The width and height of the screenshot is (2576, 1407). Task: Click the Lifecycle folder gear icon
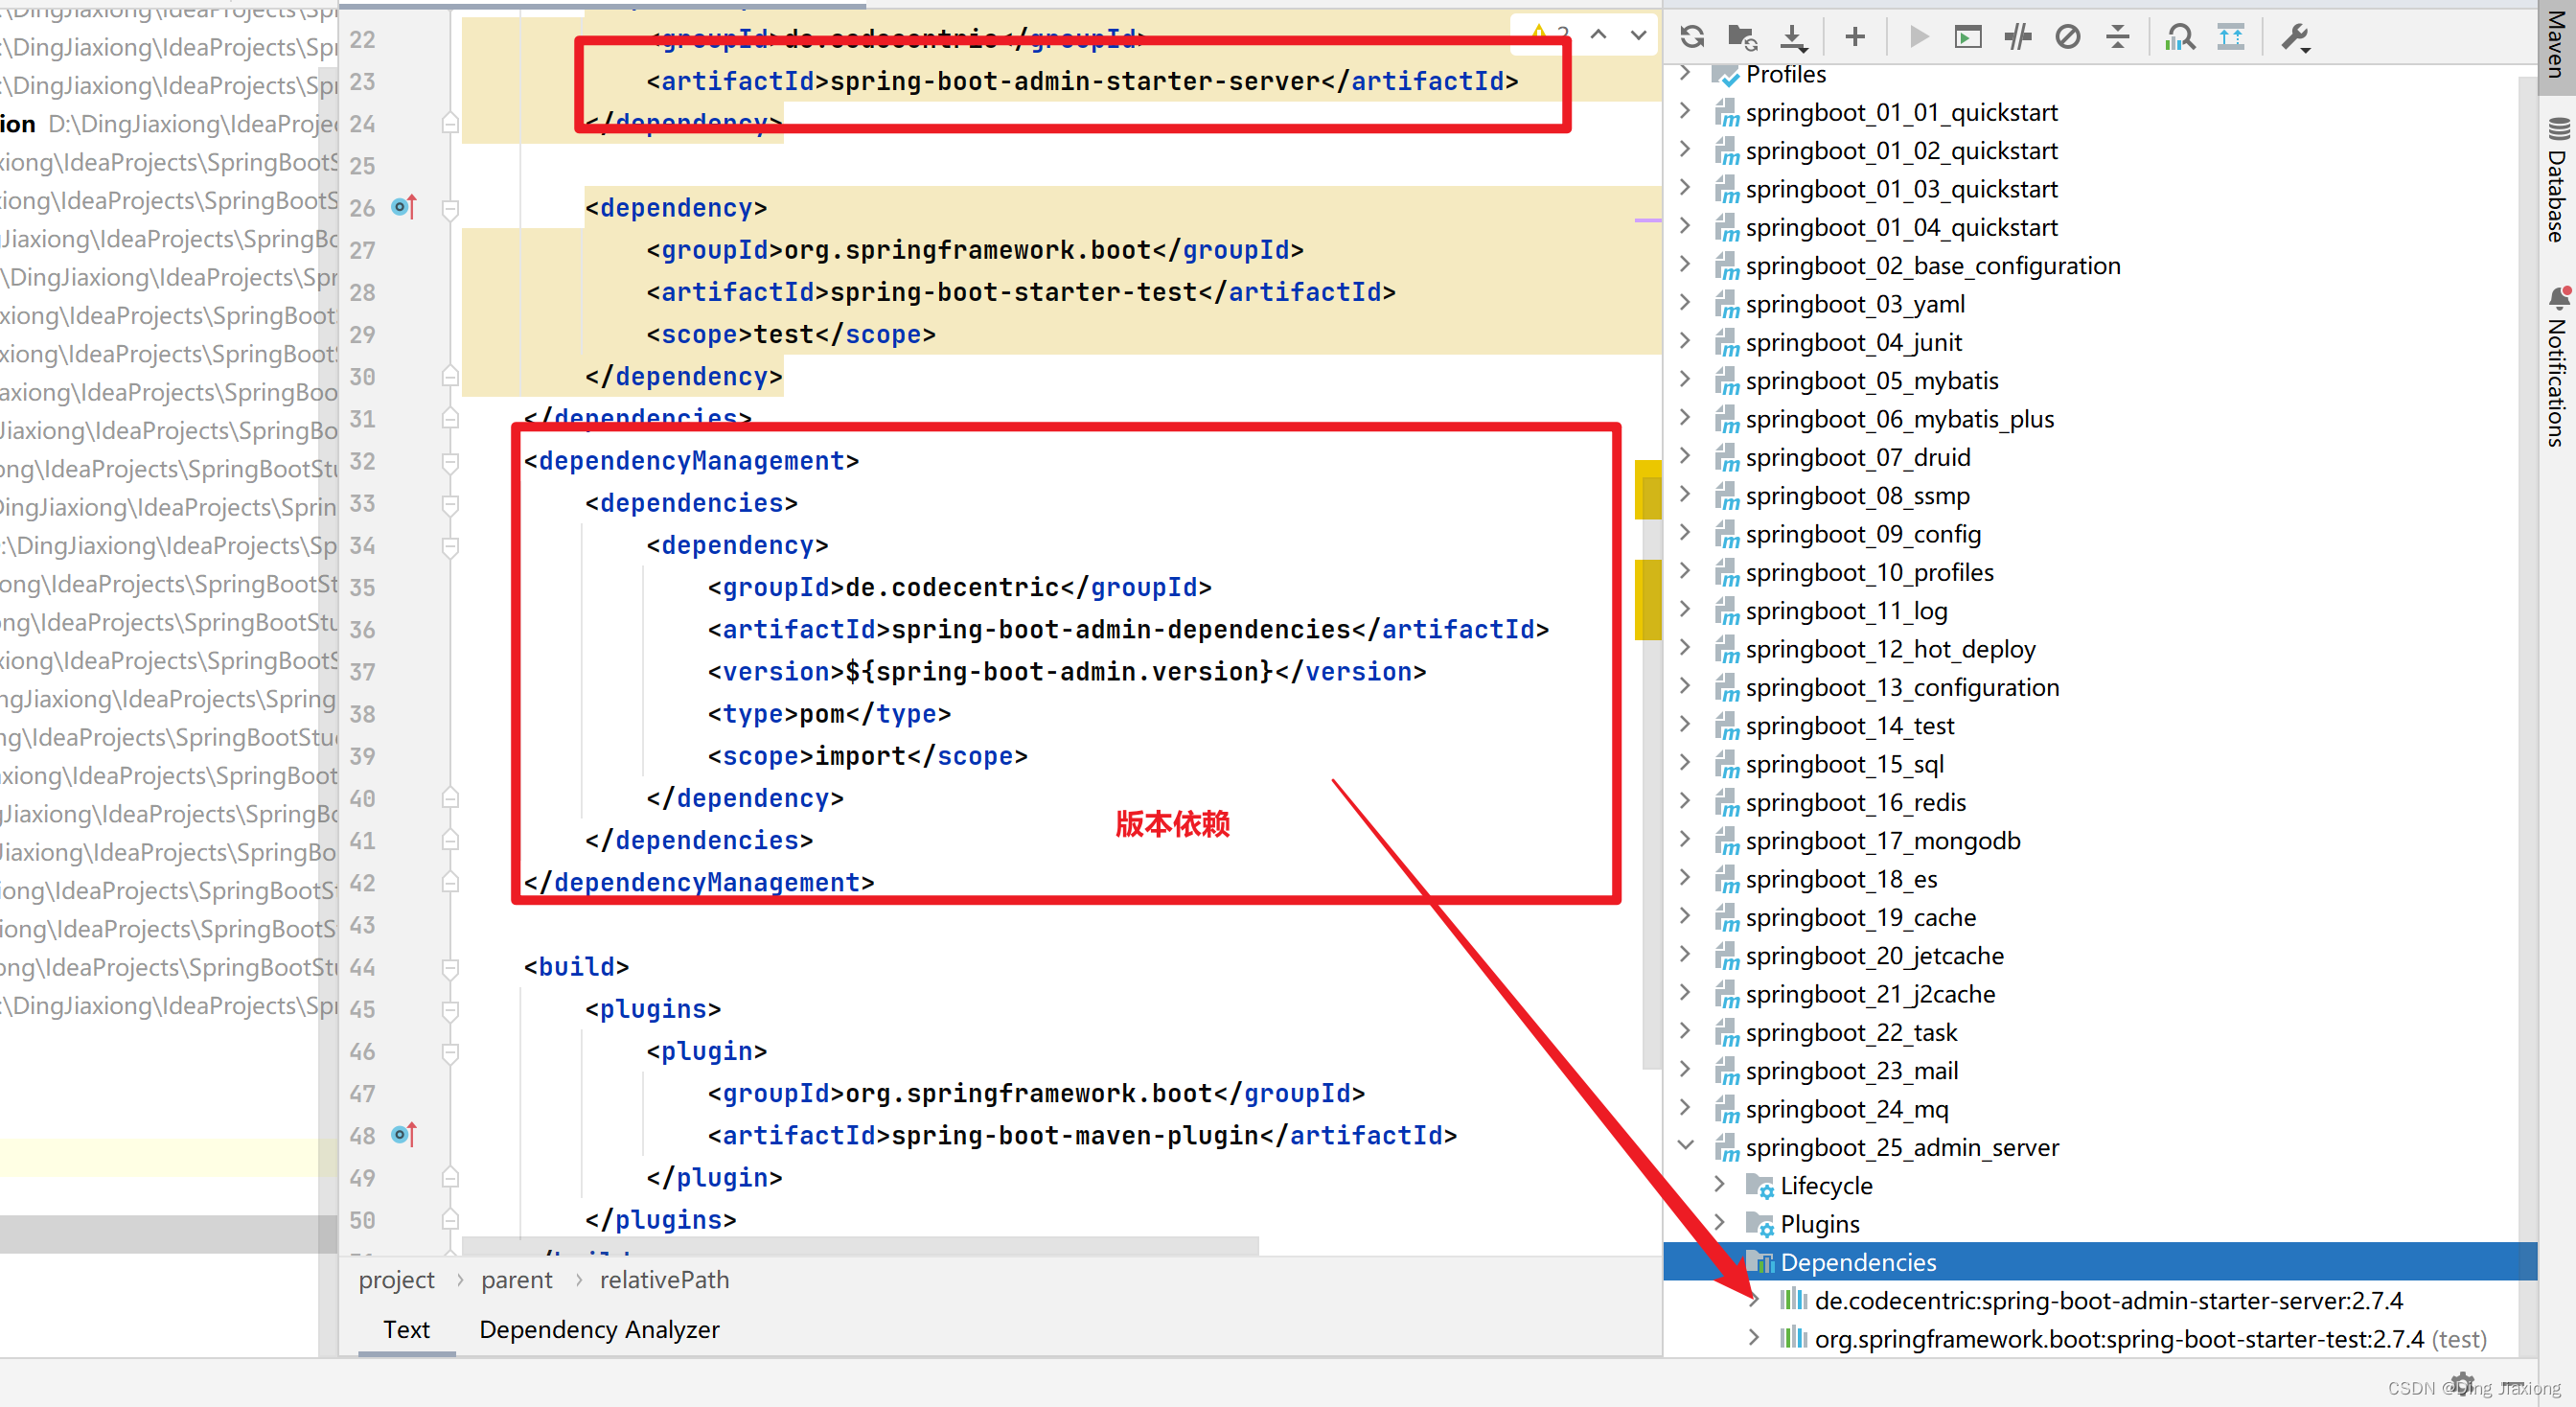1760,1186
